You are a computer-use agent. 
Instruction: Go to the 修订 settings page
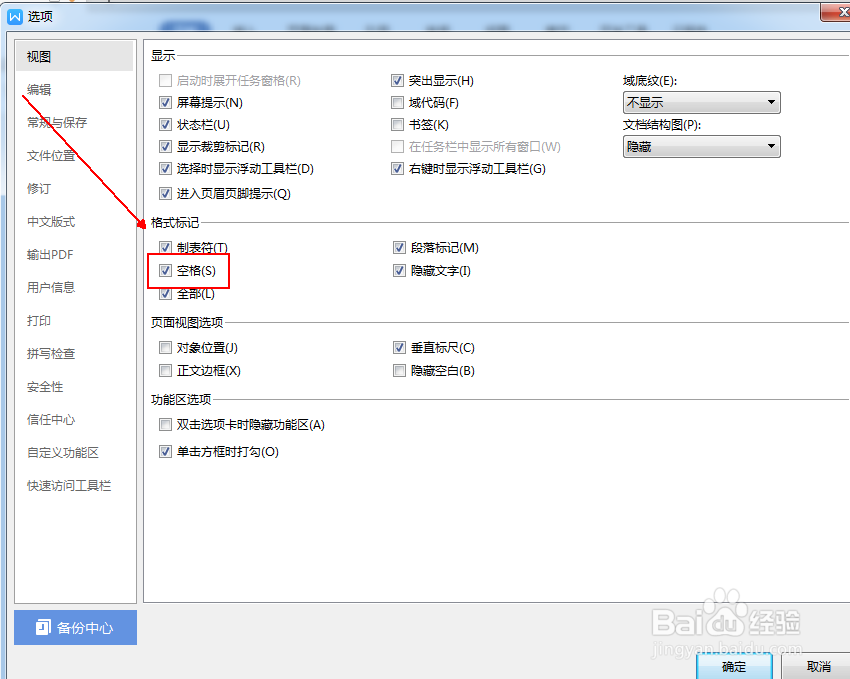39,189
